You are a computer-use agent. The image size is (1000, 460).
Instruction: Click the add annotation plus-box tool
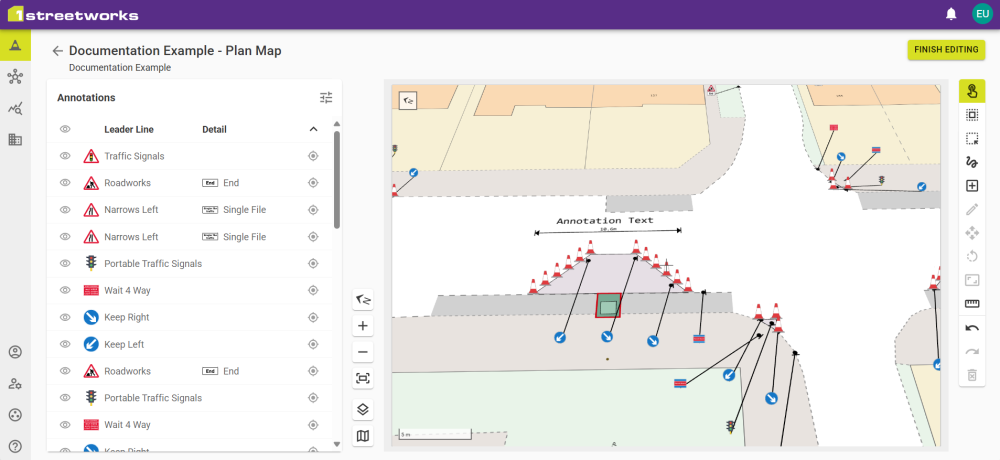(971, 186)
